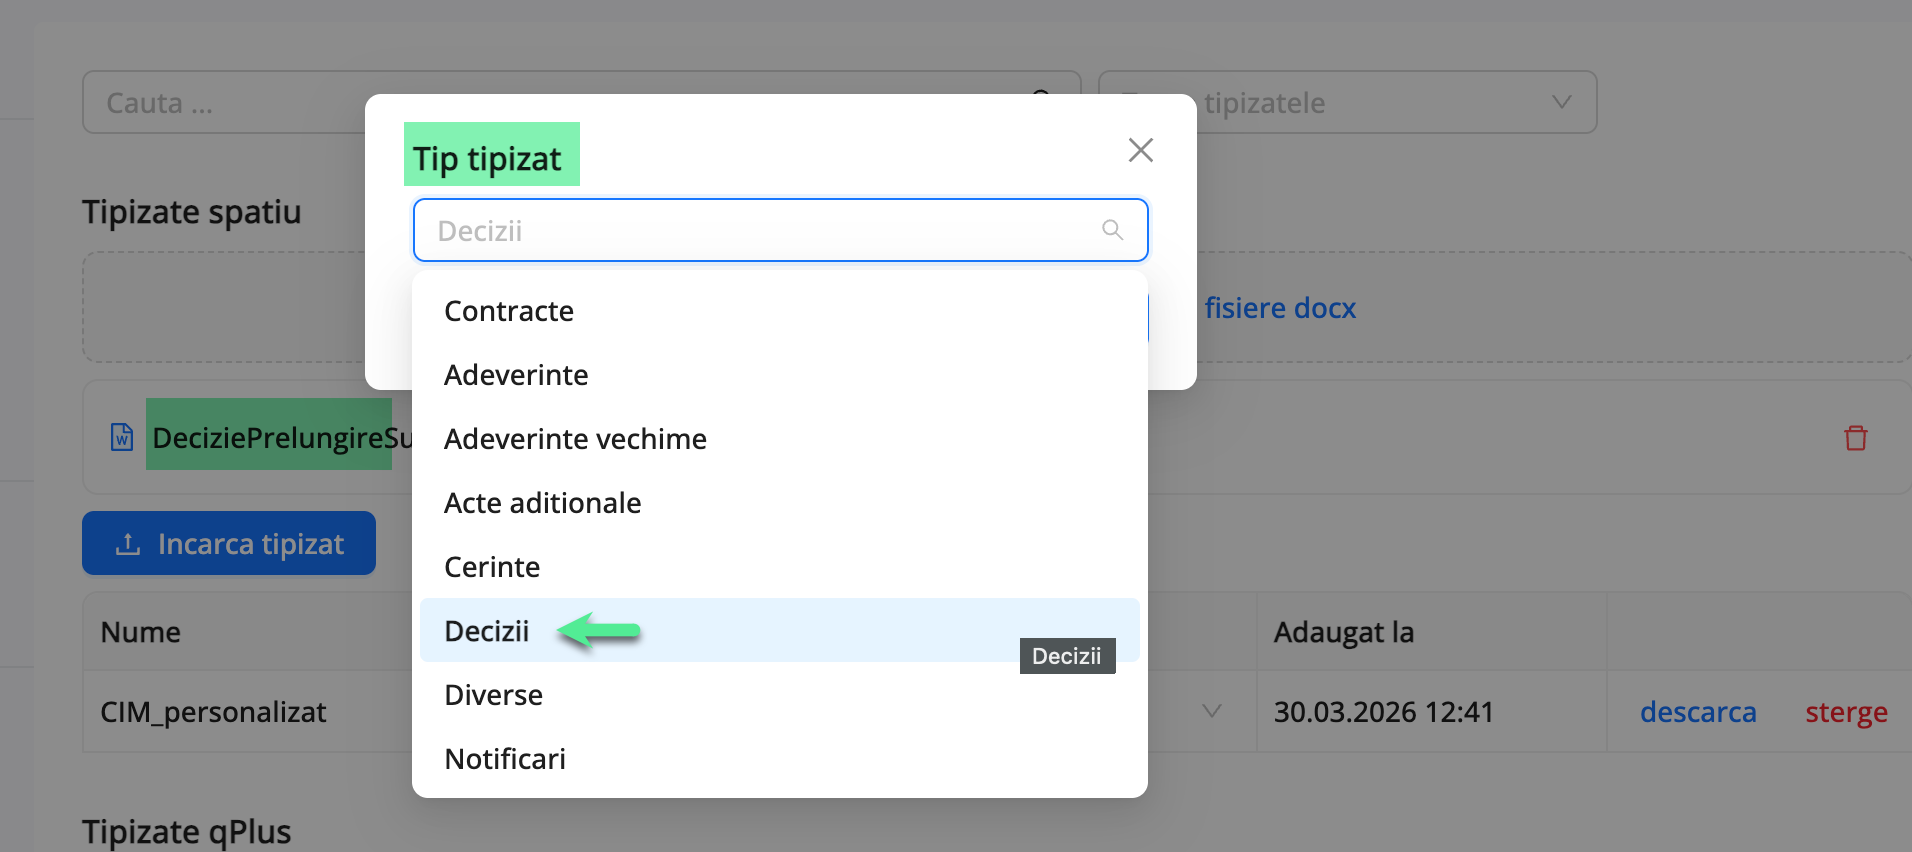This screenshot has height=852, width=1912.
Task: Choose Cerinte in the dropdown
Action: (492, 567)
